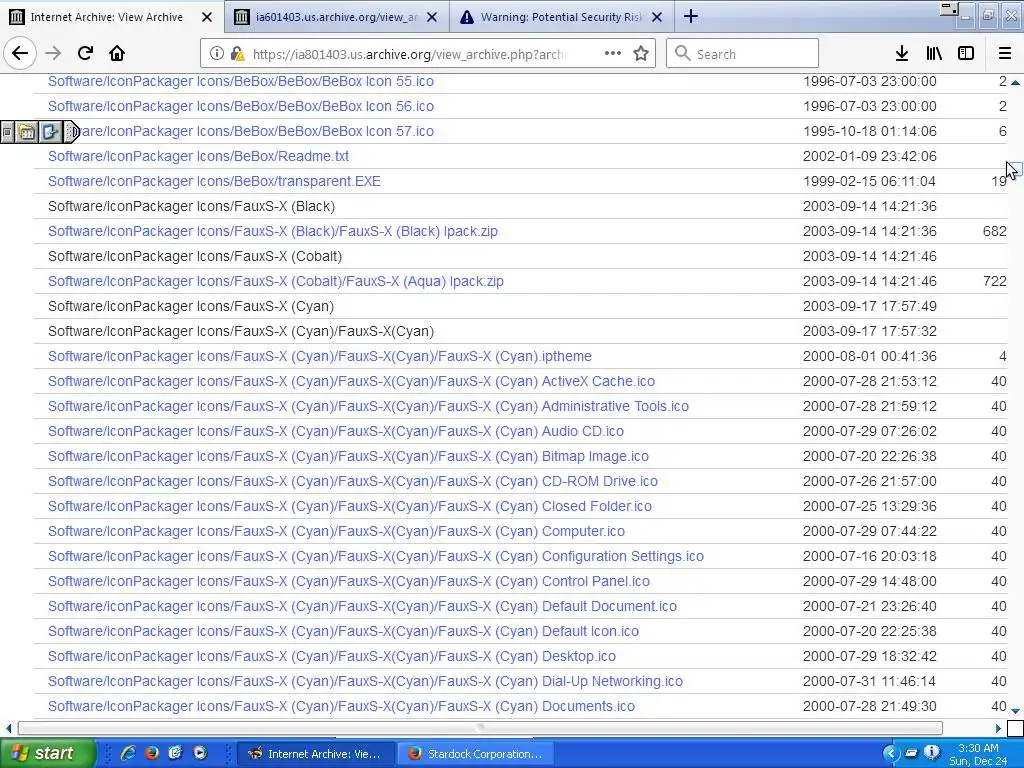Open FauxS-X (Cyan) Administrative Tools.ico
Viewport: 1024px width, 768px height.
coord(368,406)
